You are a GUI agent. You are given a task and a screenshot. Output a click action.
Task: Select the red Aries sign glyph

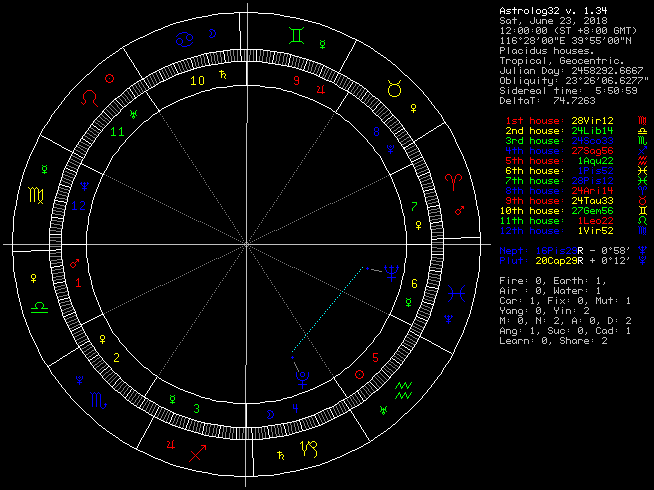453,182
